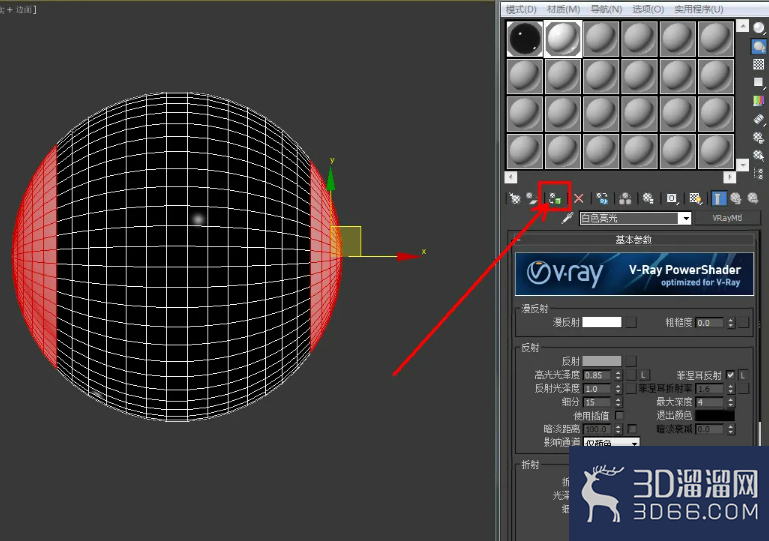Click the 高光光泽度 map button
Image resolution: width=769 pixels, height=541 pixels.
pyautogui.click(x=632, y=375)
